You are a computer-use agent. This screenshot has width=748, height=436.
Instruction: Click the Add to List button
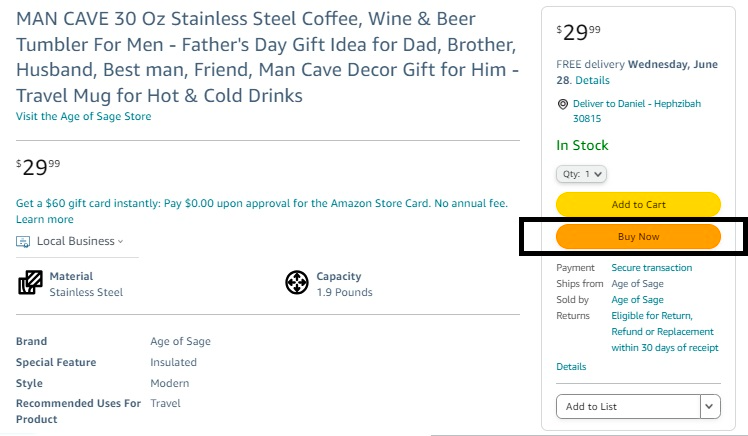628,406
